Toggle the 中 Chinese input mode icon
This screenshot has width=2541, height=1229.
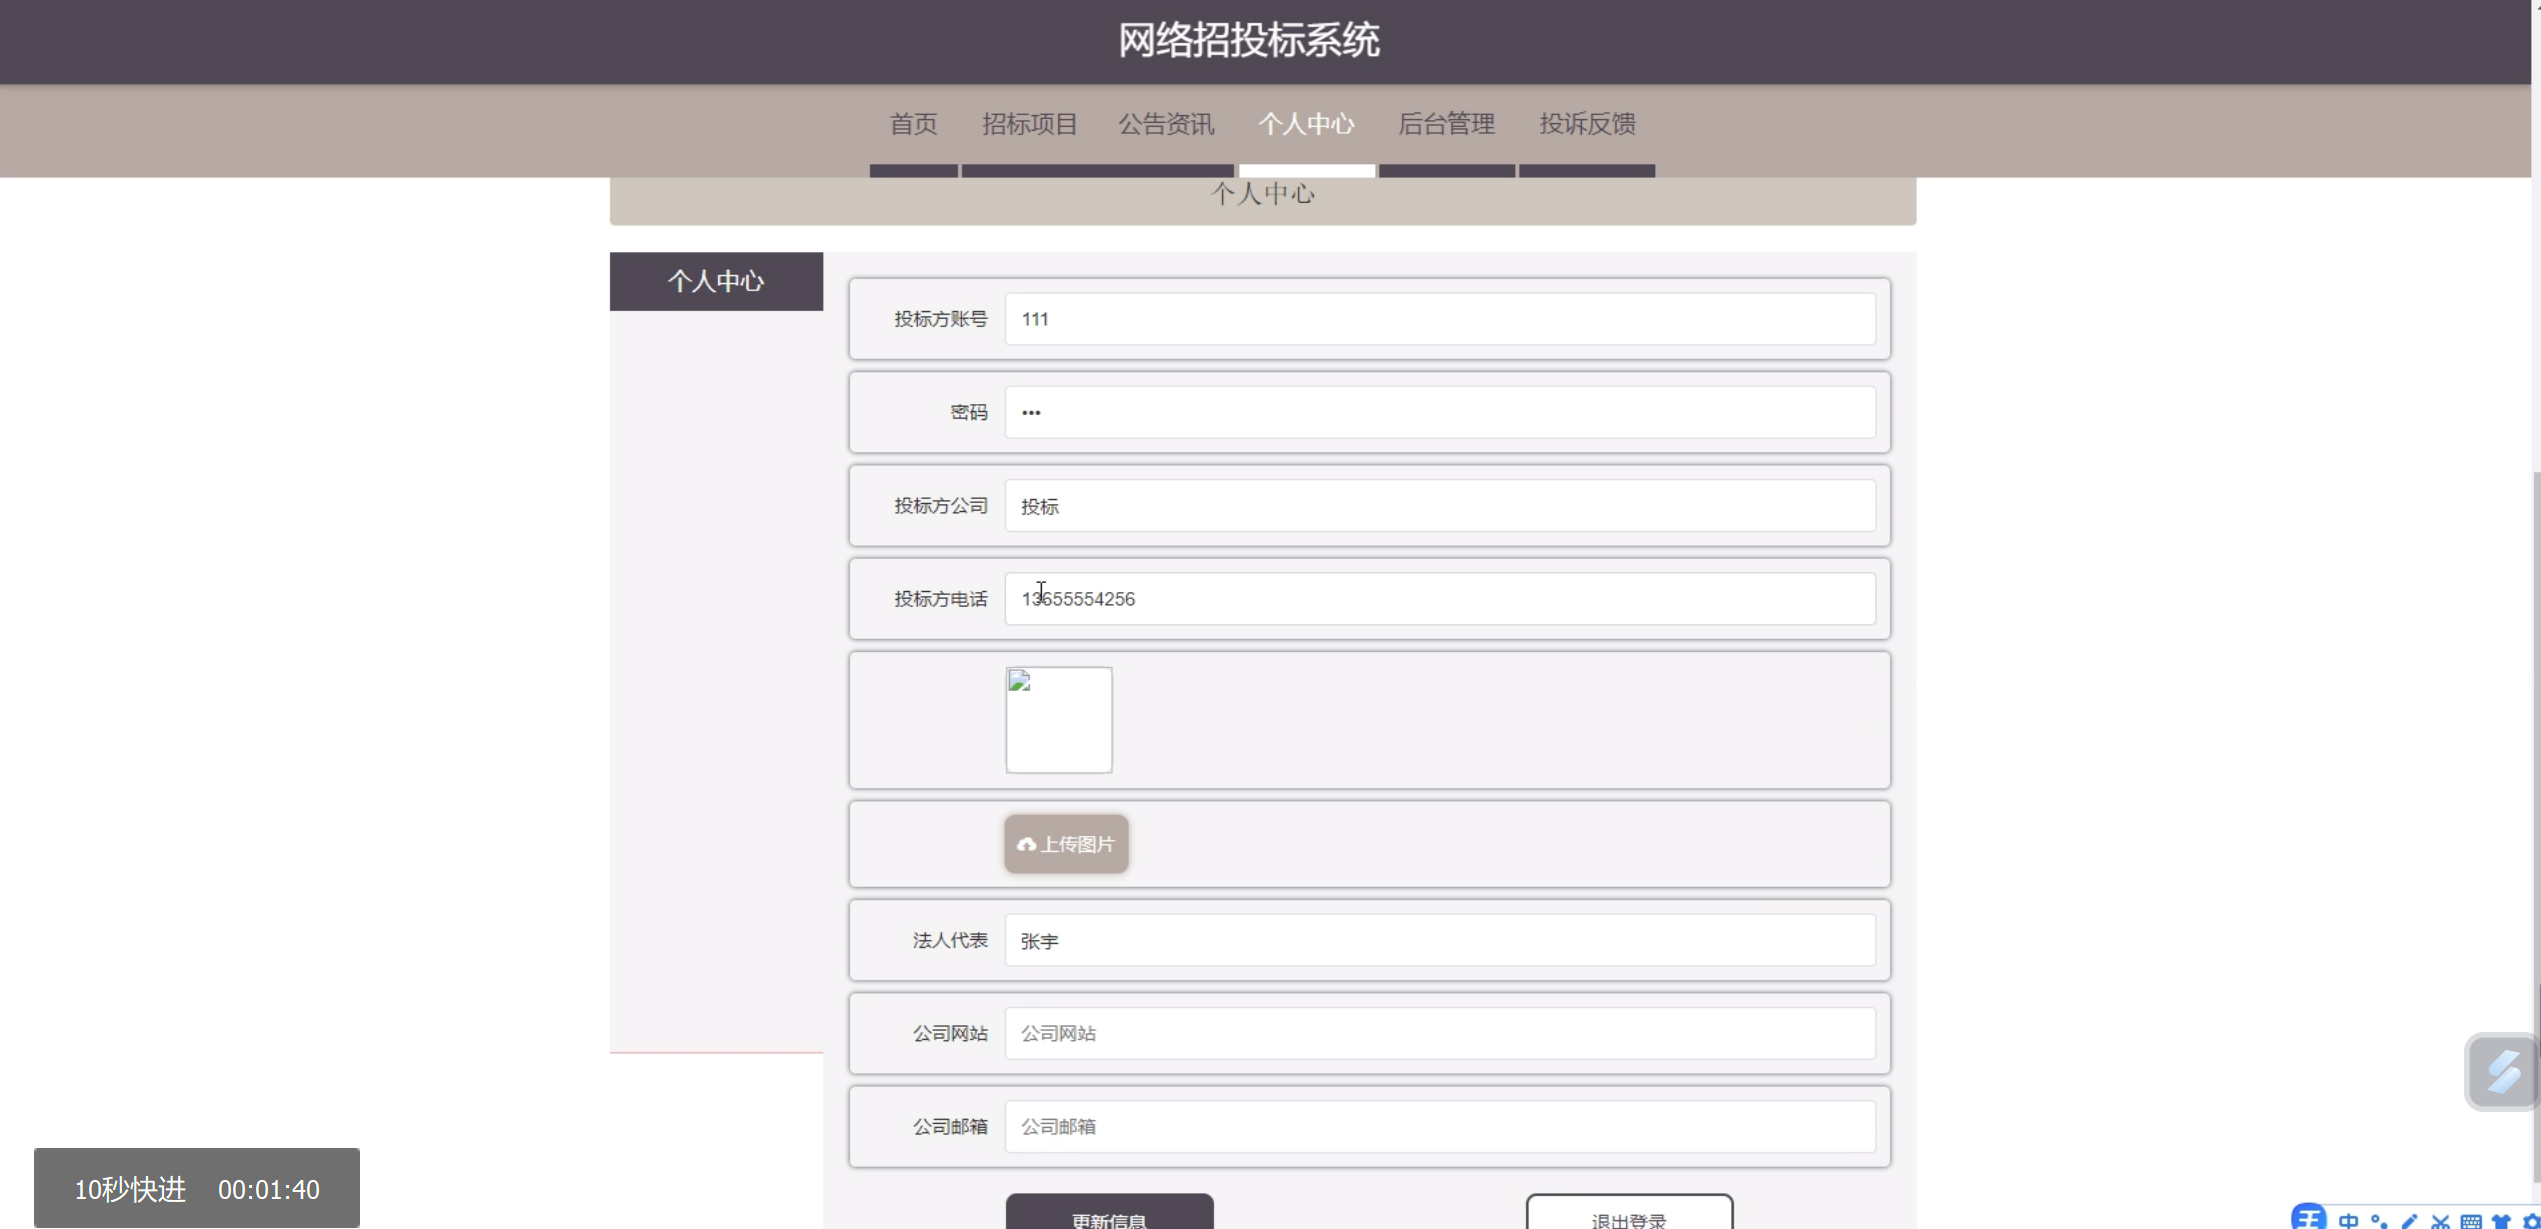(x=2349, y=1221)
